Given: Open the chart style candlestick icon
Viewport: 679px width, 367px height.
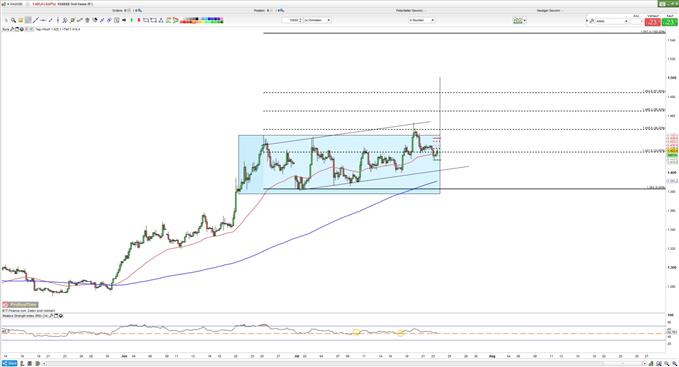Looking at the screenshot, I should [x=517, y=20].
